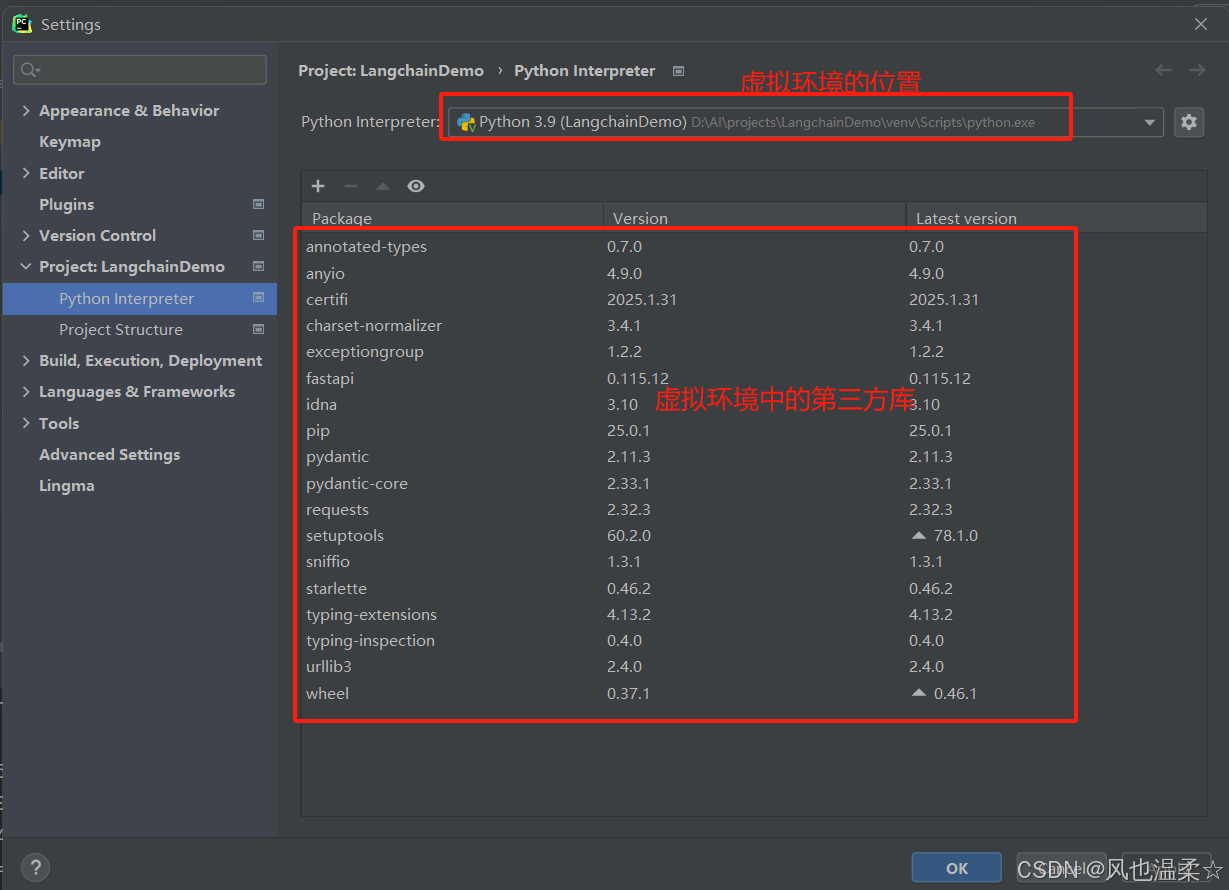The image size is (1229, 890).
Task: Select the typing-extensions package row
Action: [754, 614]
